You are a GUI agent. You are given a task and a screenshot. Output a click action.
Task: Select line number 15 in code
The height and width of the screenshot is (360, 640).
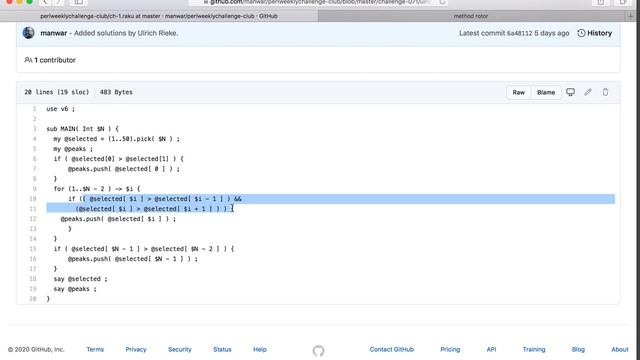coord(33,249)
